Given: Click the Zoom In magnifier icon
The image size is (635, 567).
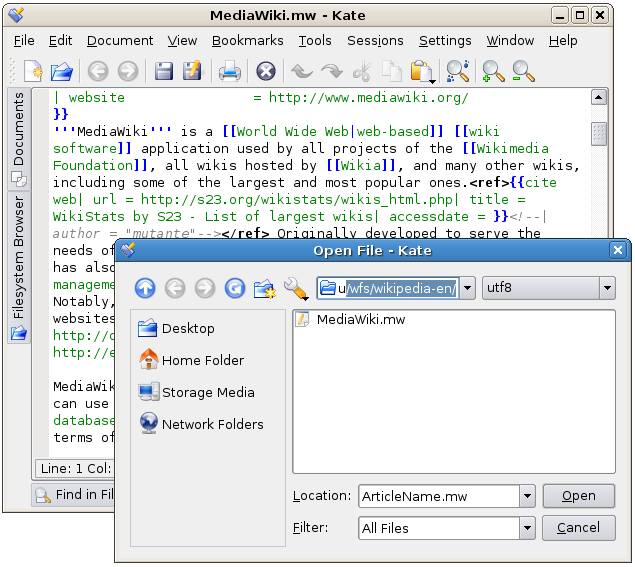Looking at the screenshot, I should point(493,71).
